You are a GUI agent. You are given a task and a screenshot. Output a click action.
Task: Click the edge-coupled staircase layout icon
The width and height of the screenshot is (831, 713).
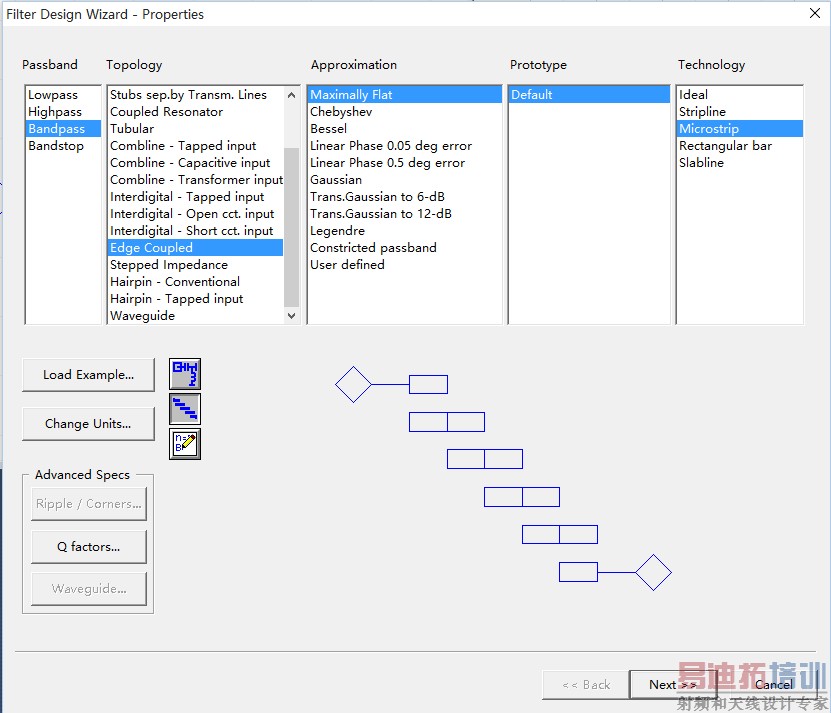185,409
